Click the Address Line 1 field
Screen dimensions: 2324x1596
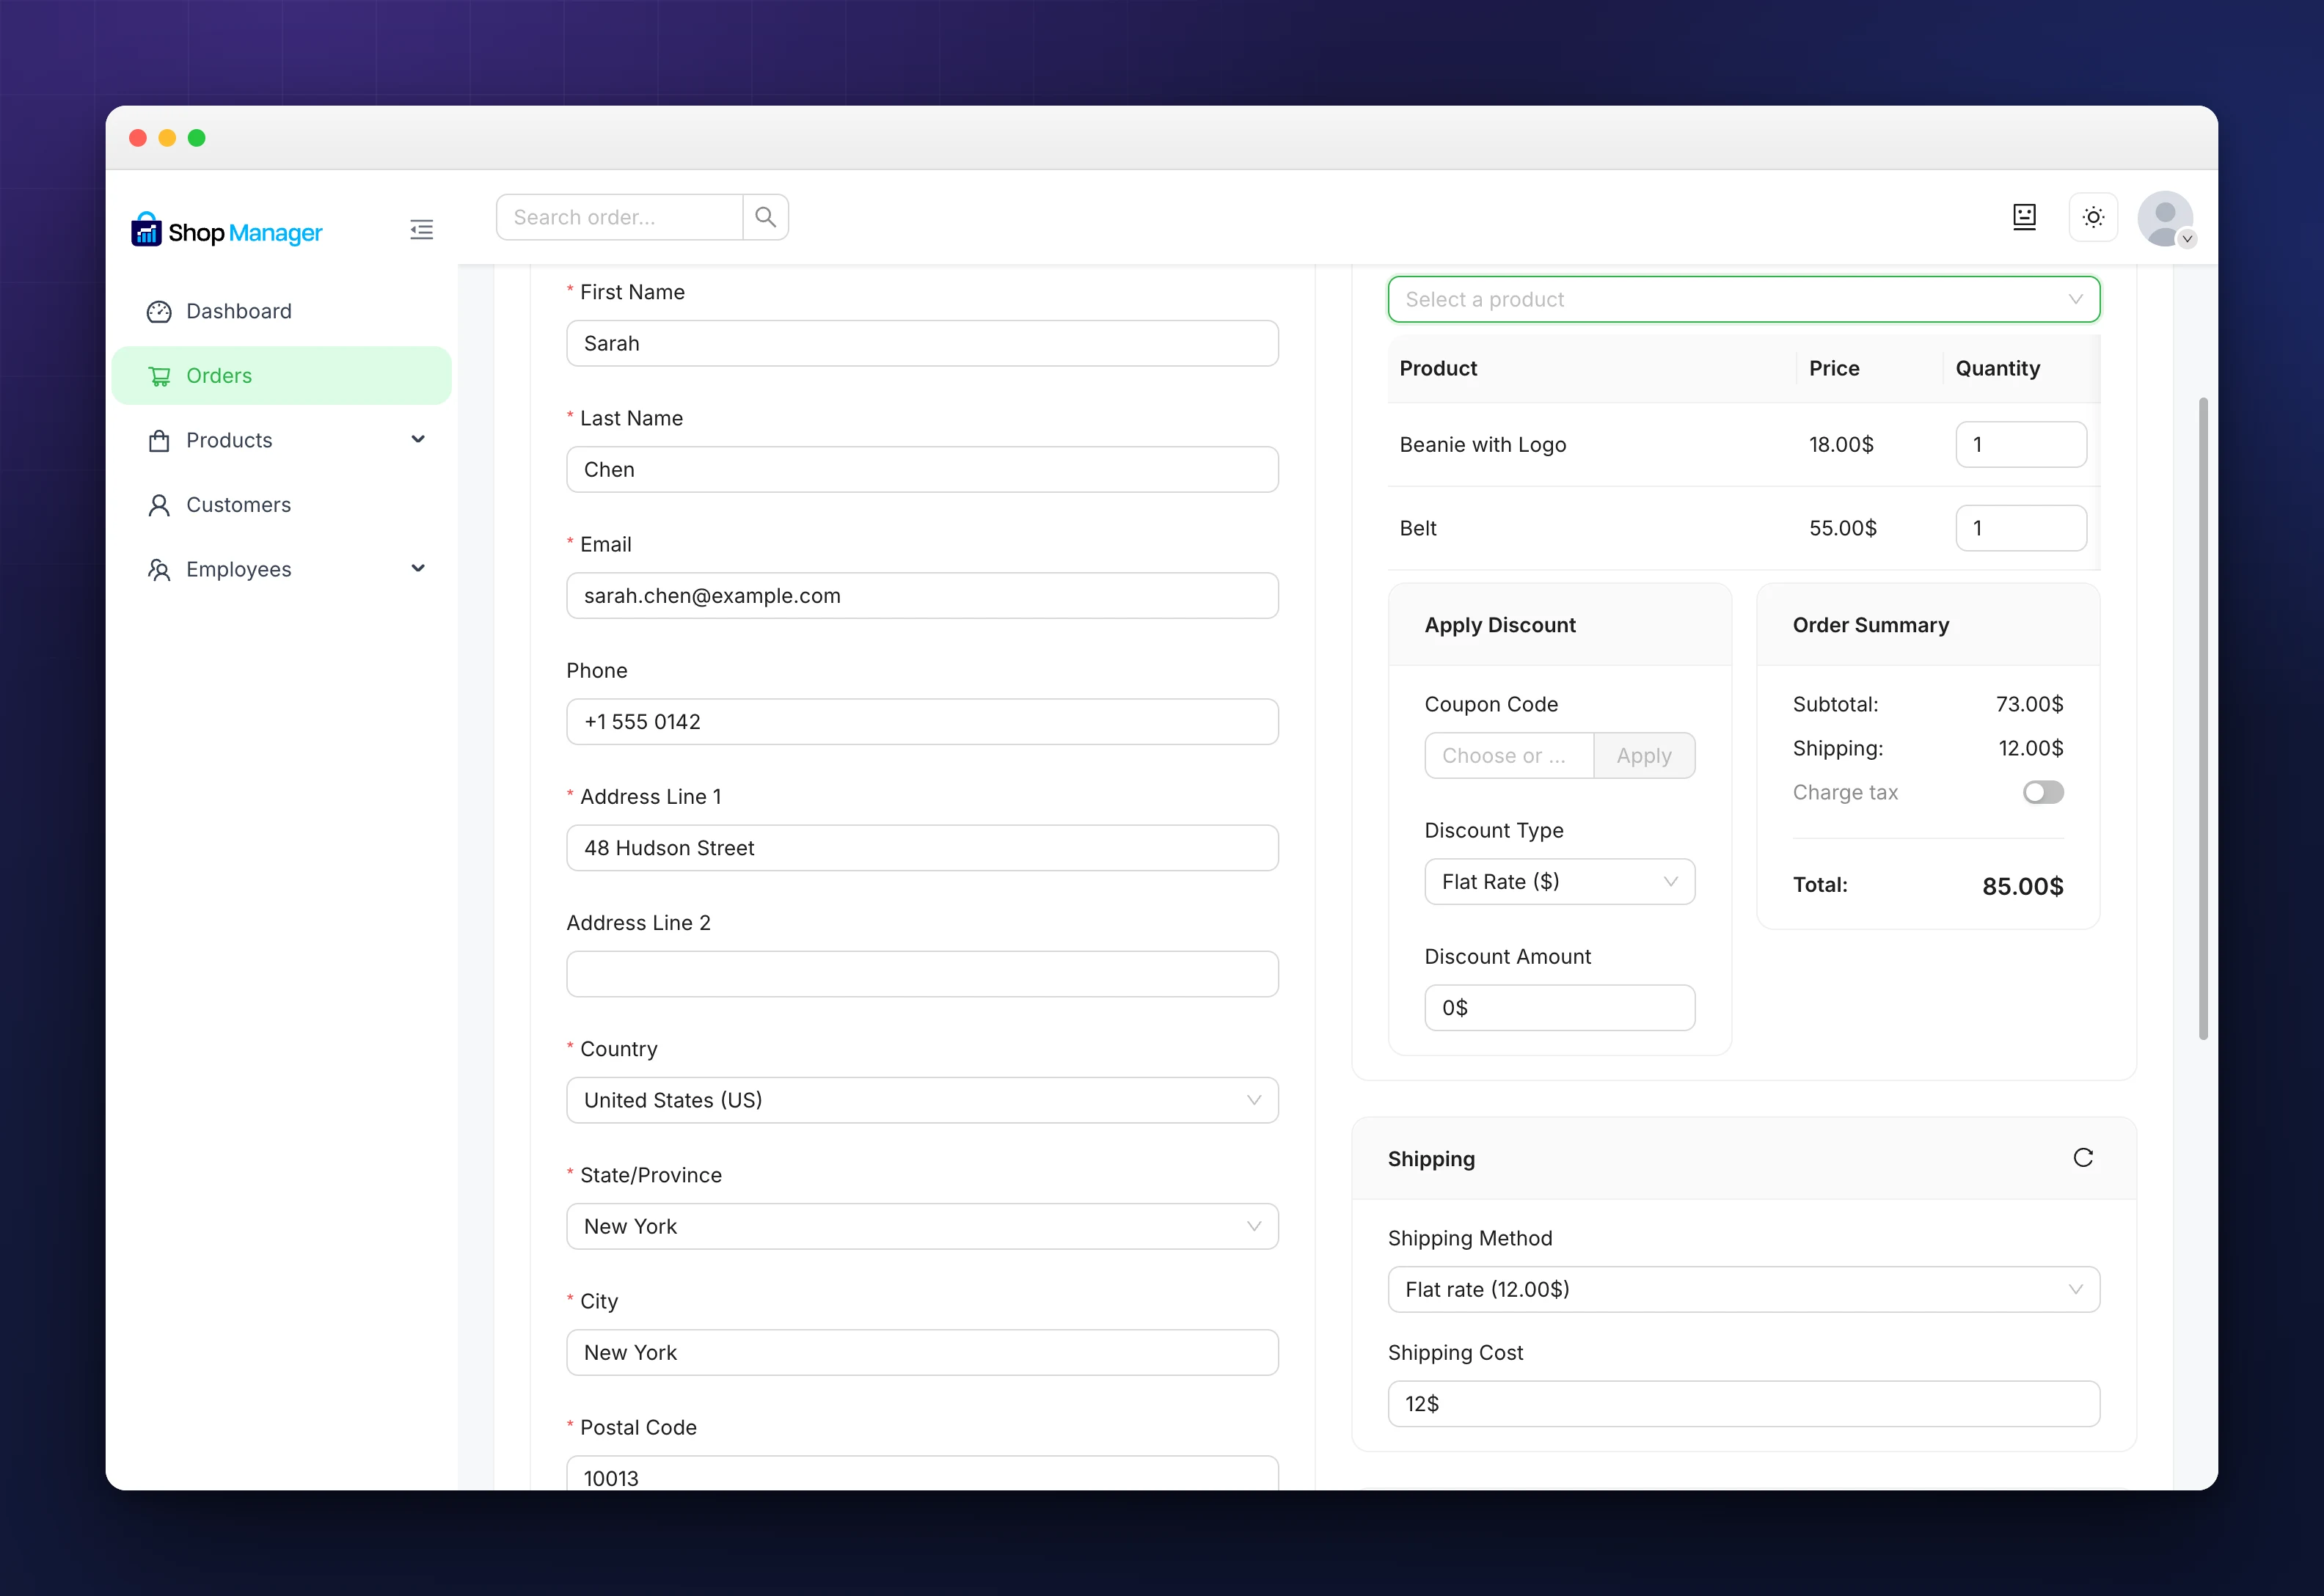[922, 848]
